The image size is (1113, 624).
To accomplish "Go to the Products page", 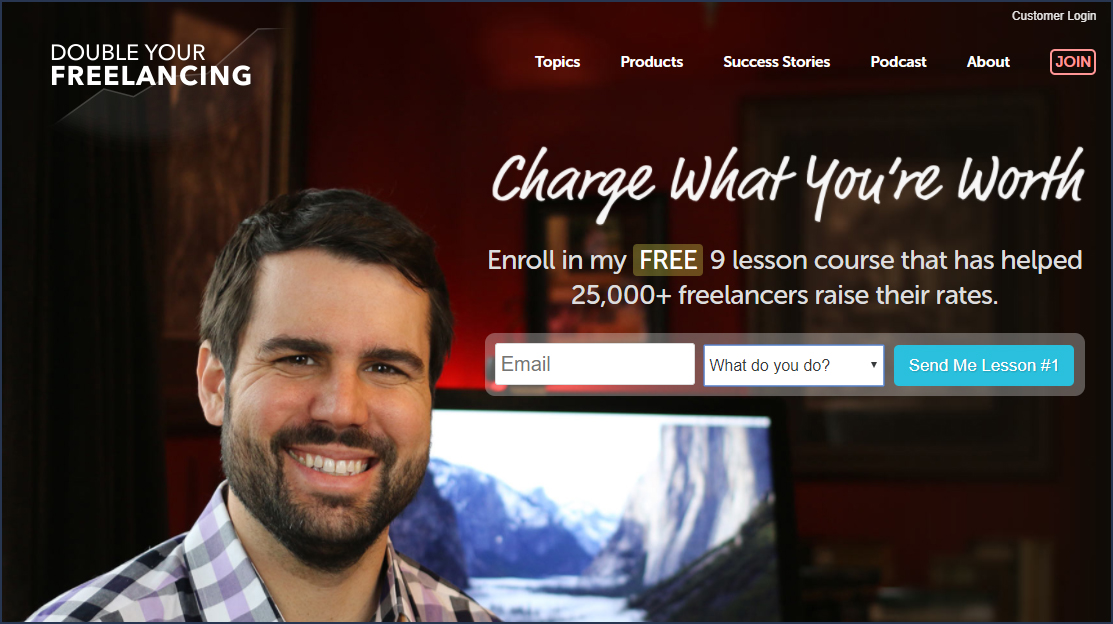I will point(652,62).
